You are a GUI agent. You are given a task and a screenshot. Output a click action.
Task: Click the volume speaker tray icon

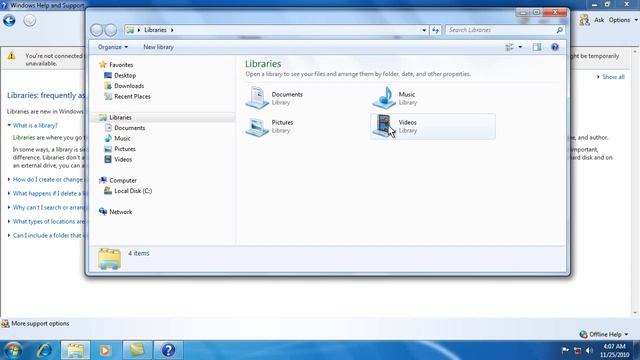click(589, 350)
